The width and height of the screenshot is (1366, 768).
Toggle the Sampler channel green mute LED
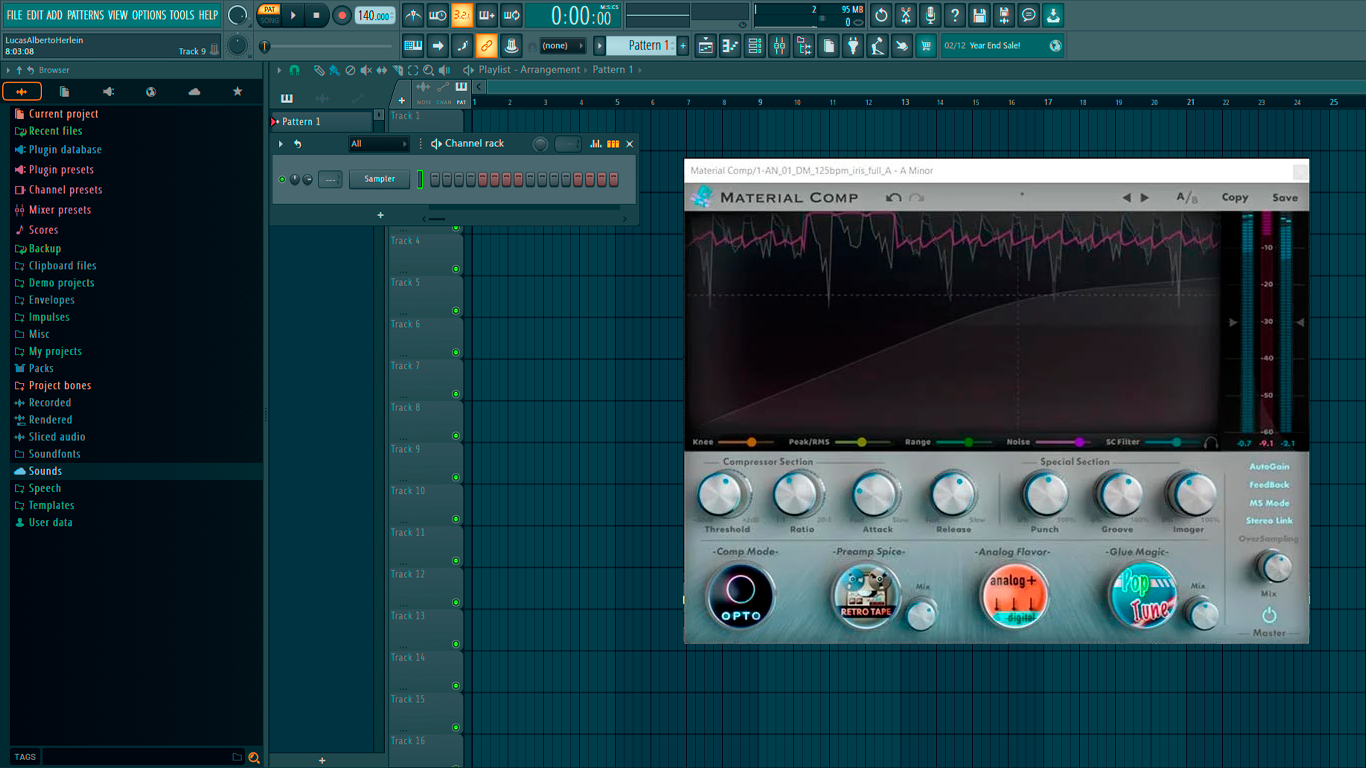click(282, 179)
